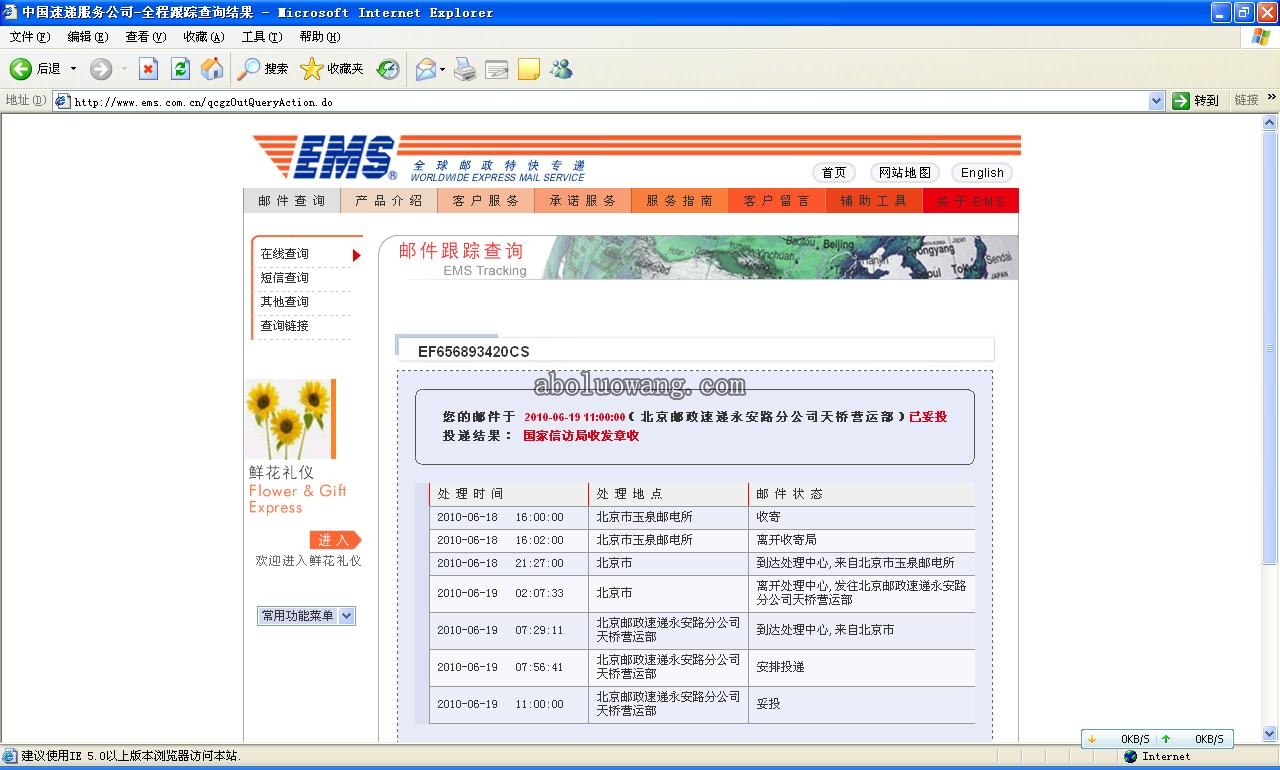
Task: Open the 网站地图 site map button
Action: pyautogui.click(x=904, y=173)
